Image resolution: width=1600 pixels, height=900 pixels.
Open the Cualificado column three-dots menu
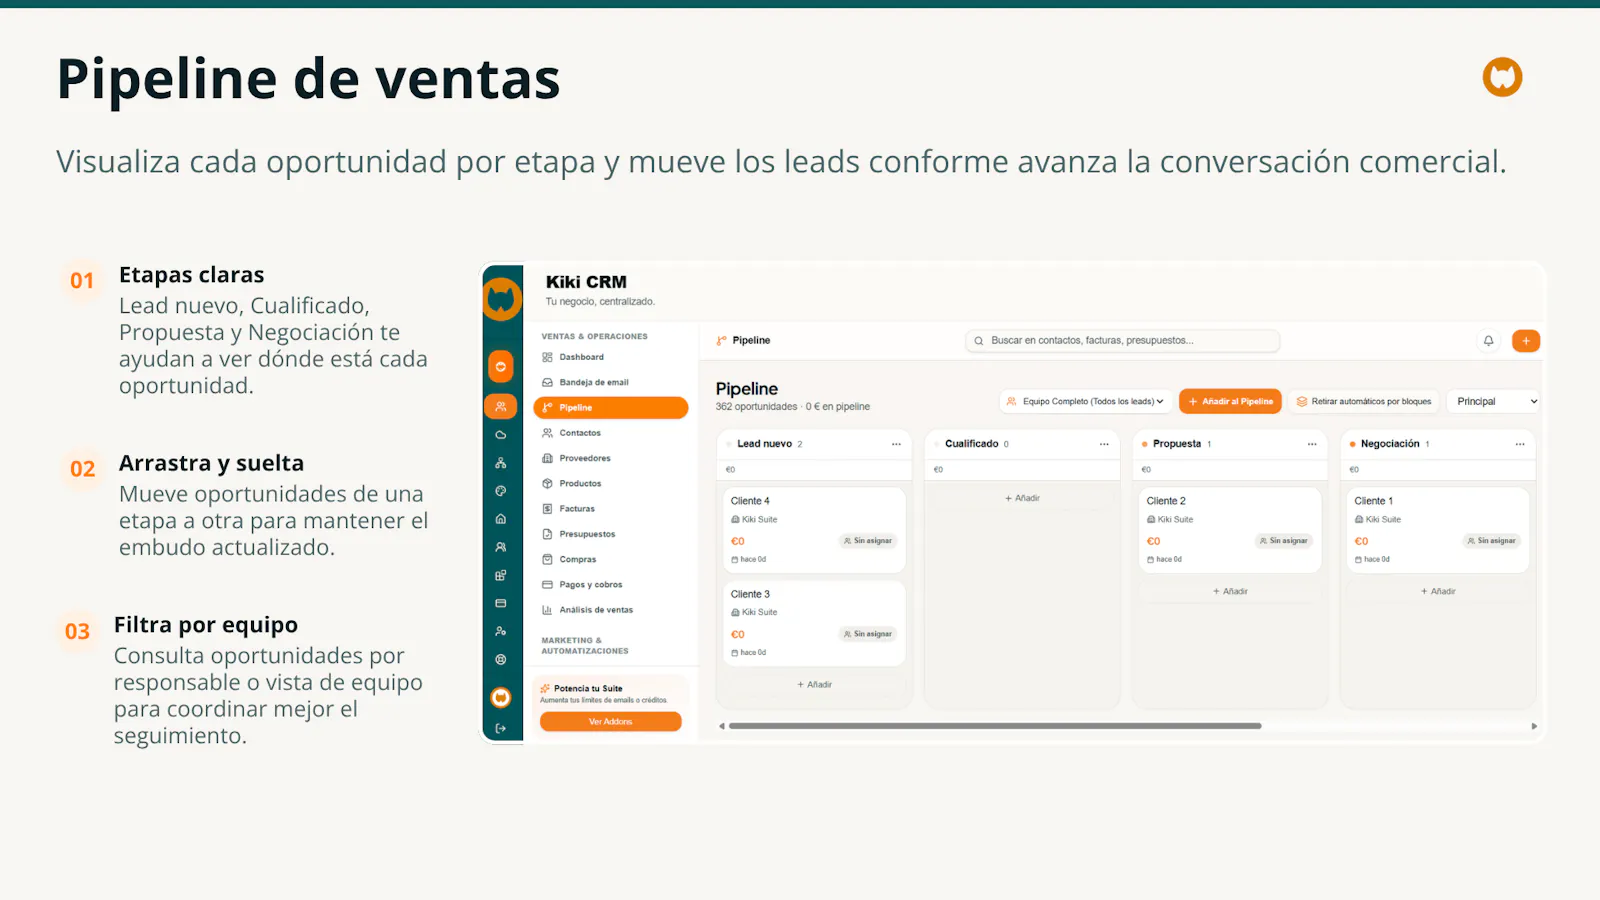point(1104,444)
